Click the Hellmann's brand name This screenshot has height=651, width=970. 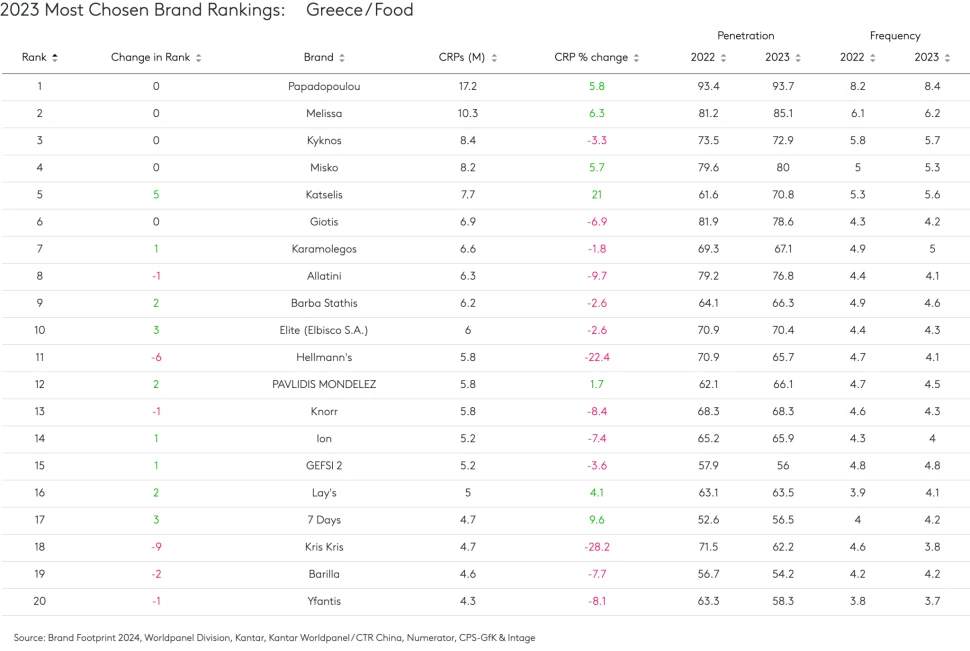323,357
